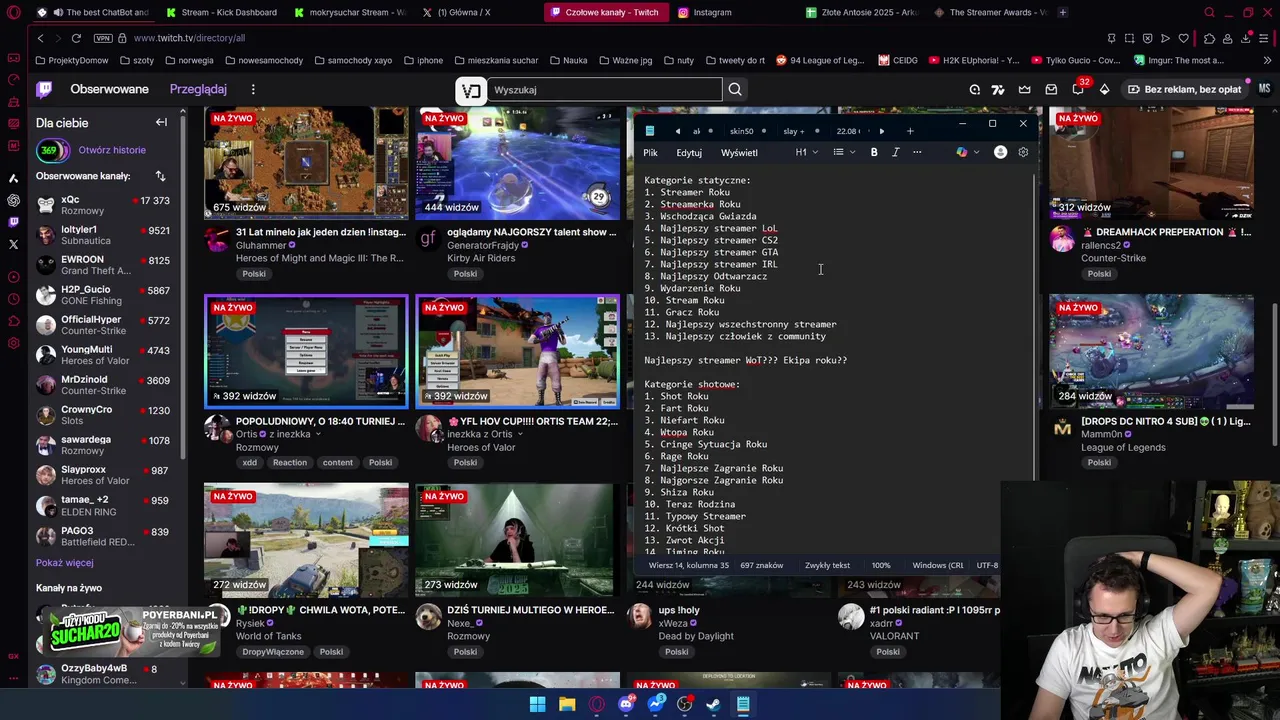Click the Twitch logo home icon
The height and width of the screenshot is (720, 1280).
coord(44,89)
